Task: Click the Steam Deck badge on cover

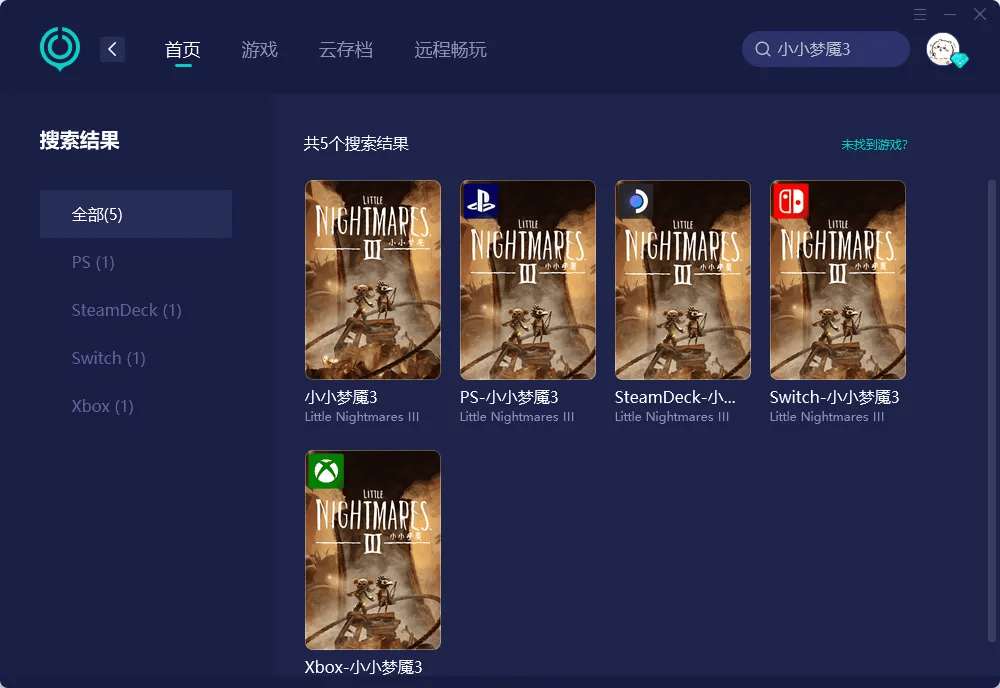Action: 635,201
